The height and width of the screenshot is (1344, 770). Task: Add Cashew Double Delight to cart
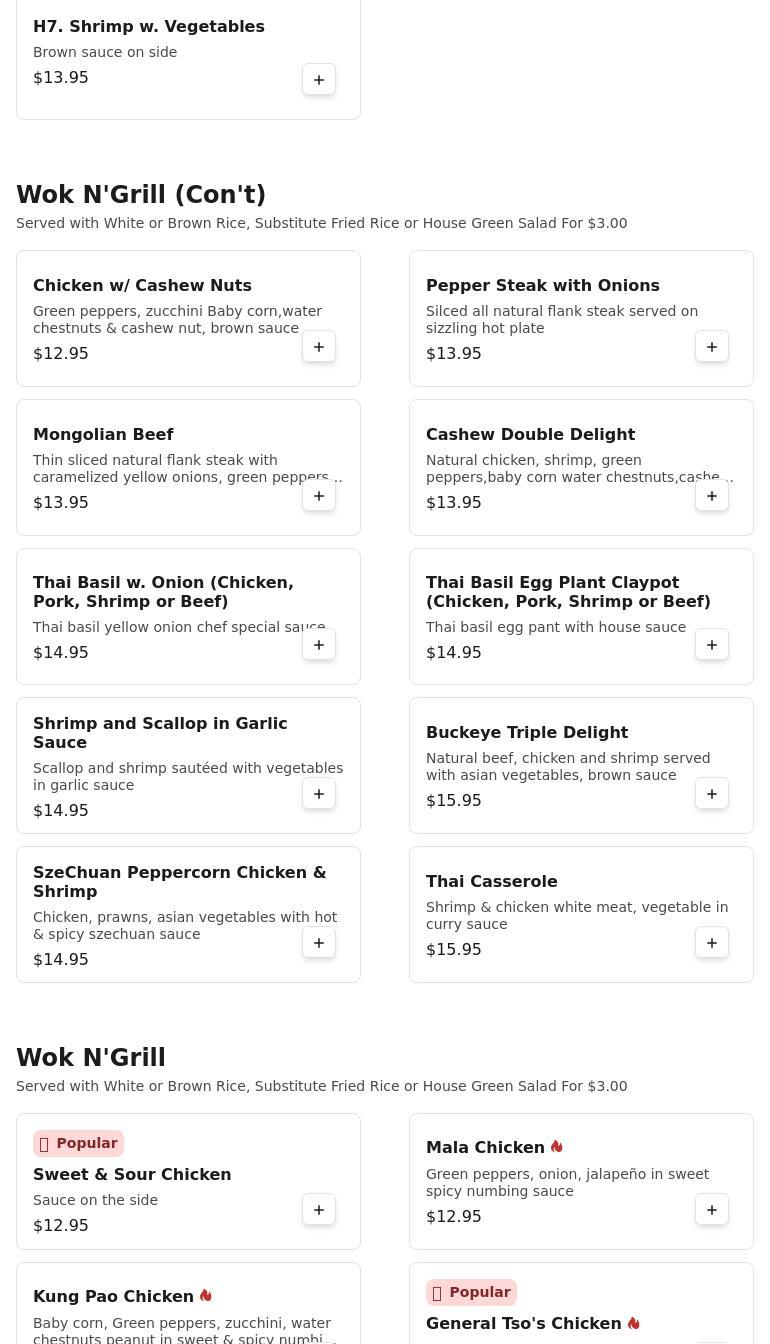[x=712, y=496]
